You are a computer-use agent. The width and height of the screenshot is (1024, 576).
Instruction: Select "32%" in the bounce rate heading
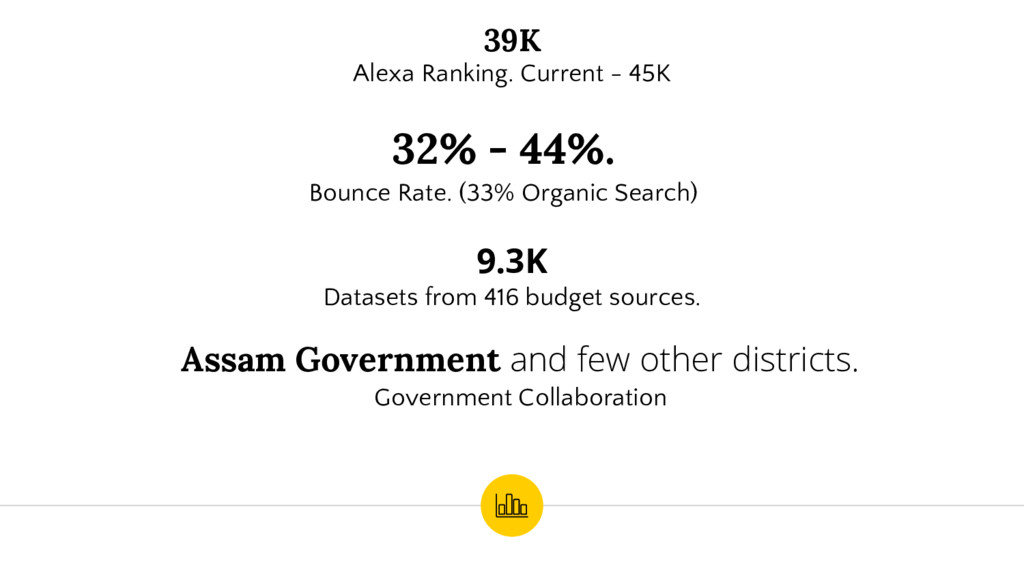434,150
